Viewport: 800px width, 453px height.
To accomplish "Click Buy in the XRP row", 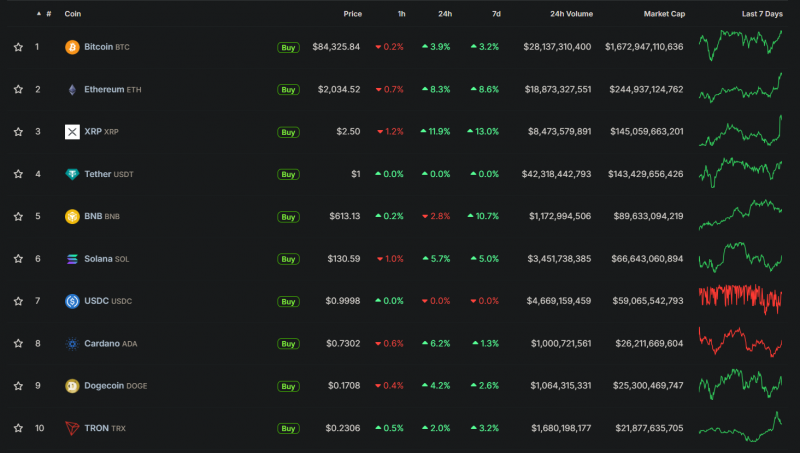I will point(288,132).
